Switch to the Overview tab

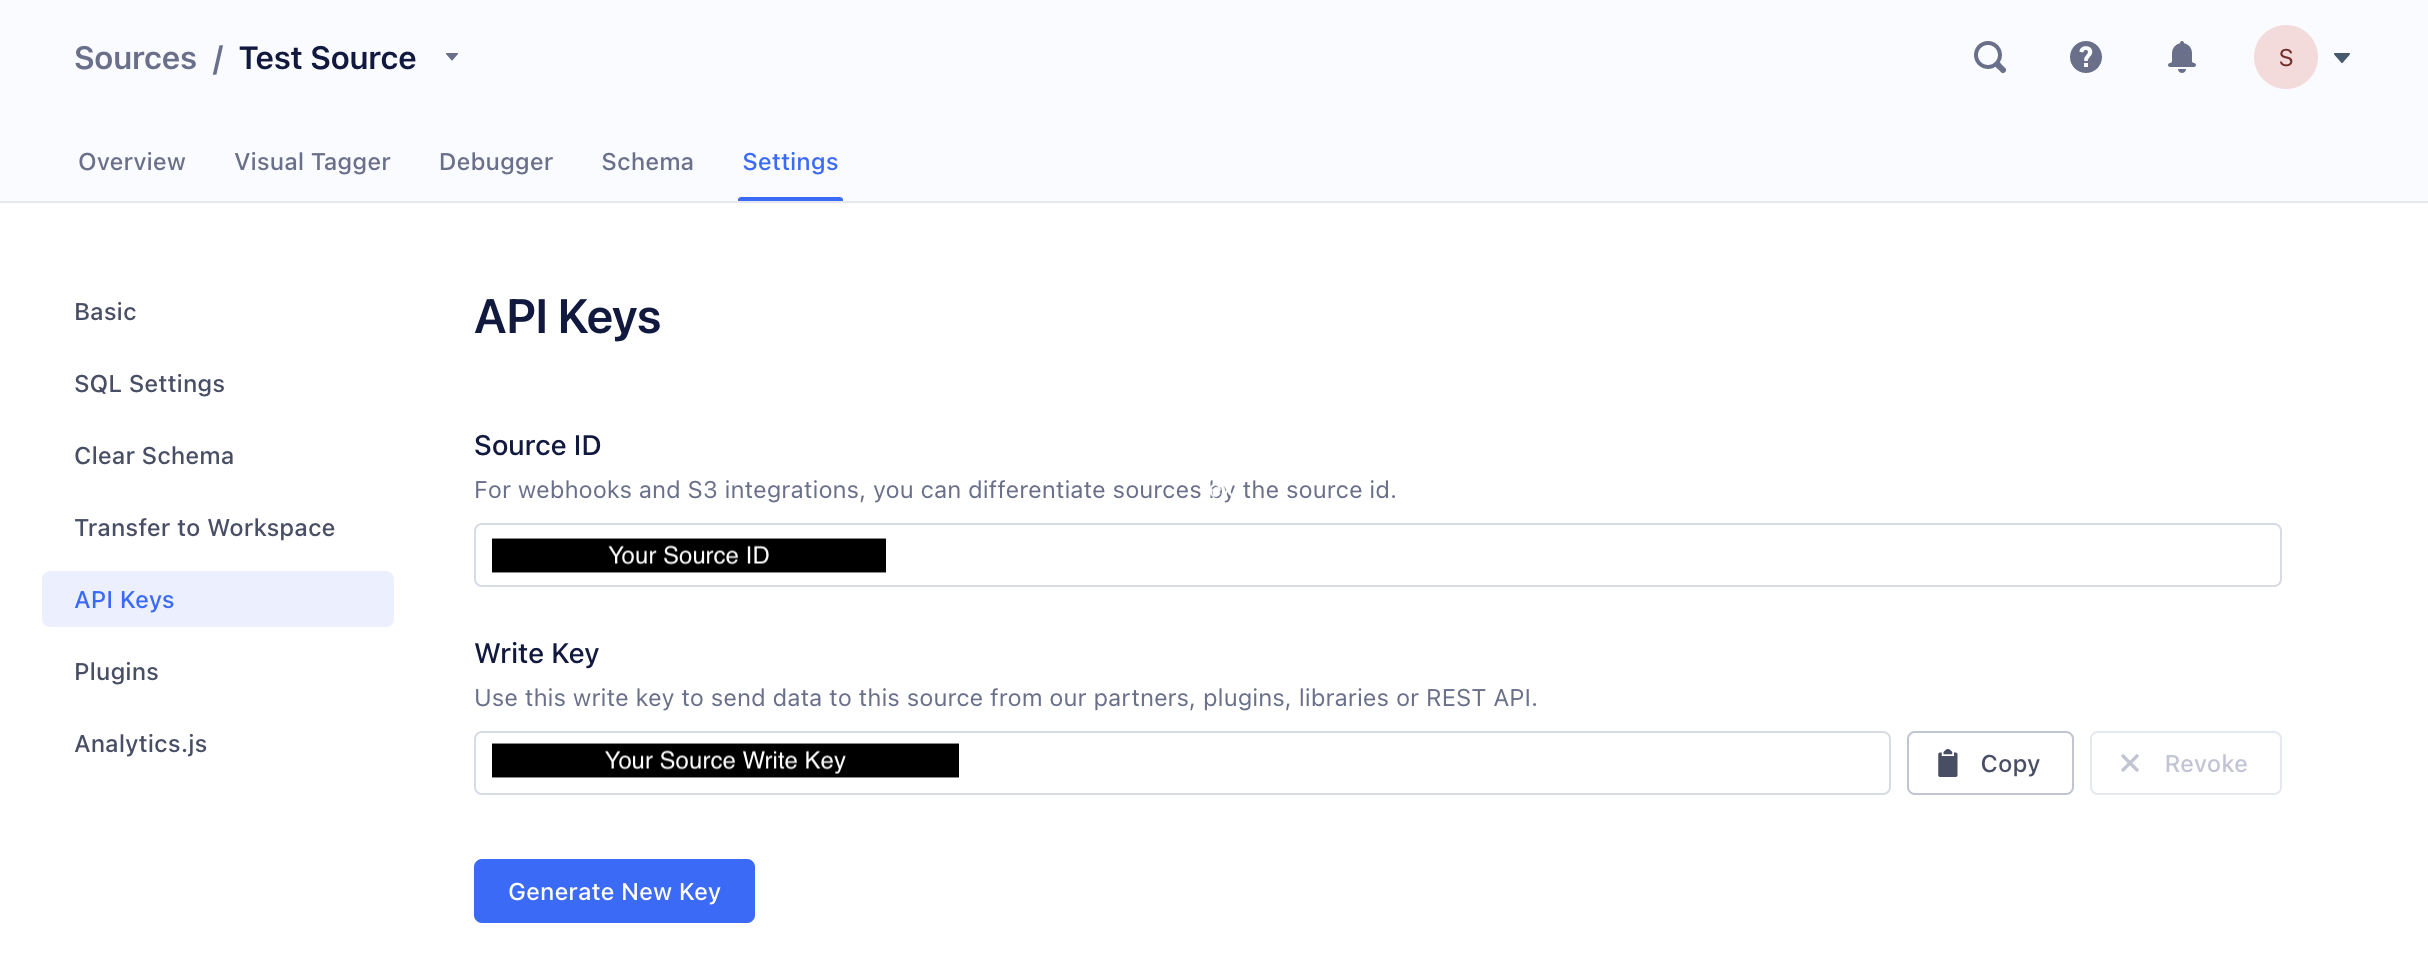point(132,162)
